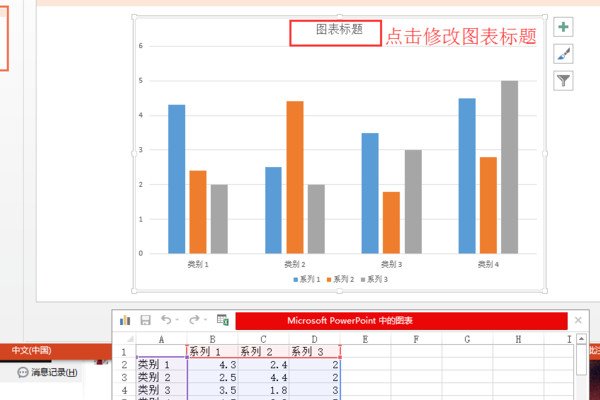
Task: Select cell with value 2.5
Action: pyautogui.click(x=212, y=377)
